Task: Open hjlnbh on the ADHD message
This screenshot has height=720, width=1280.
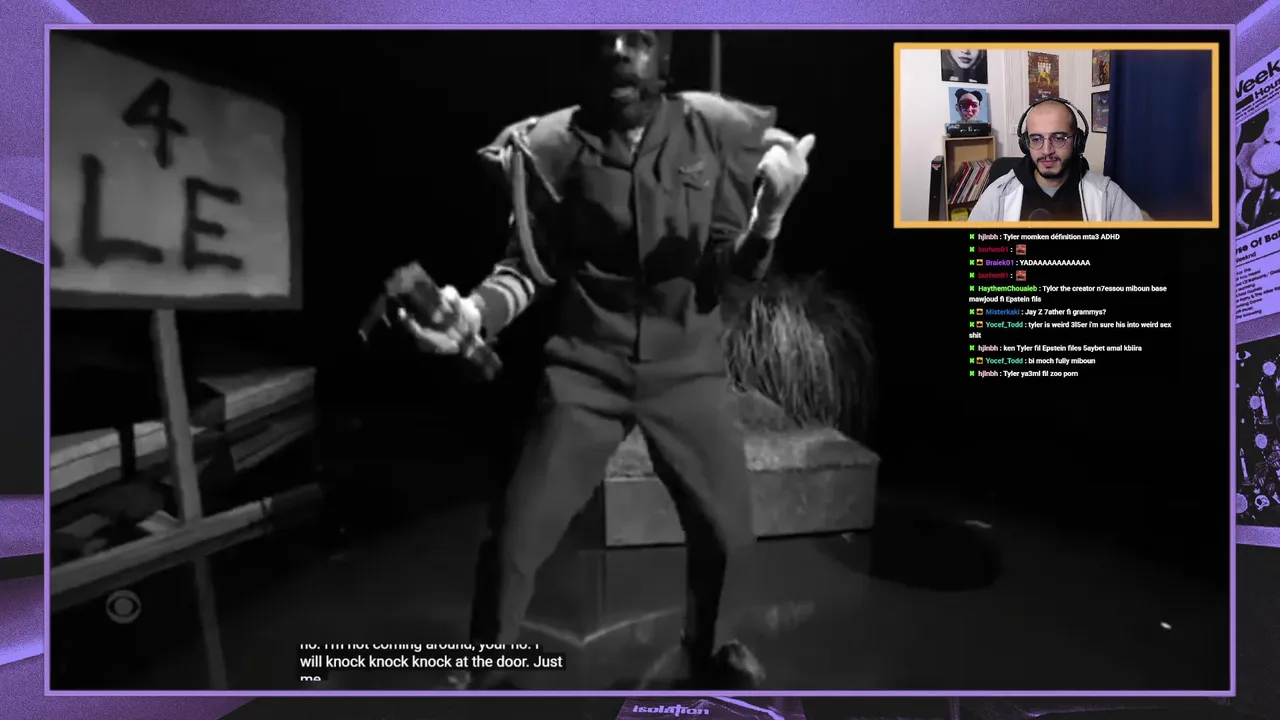Action: click(x=988, y=237)
